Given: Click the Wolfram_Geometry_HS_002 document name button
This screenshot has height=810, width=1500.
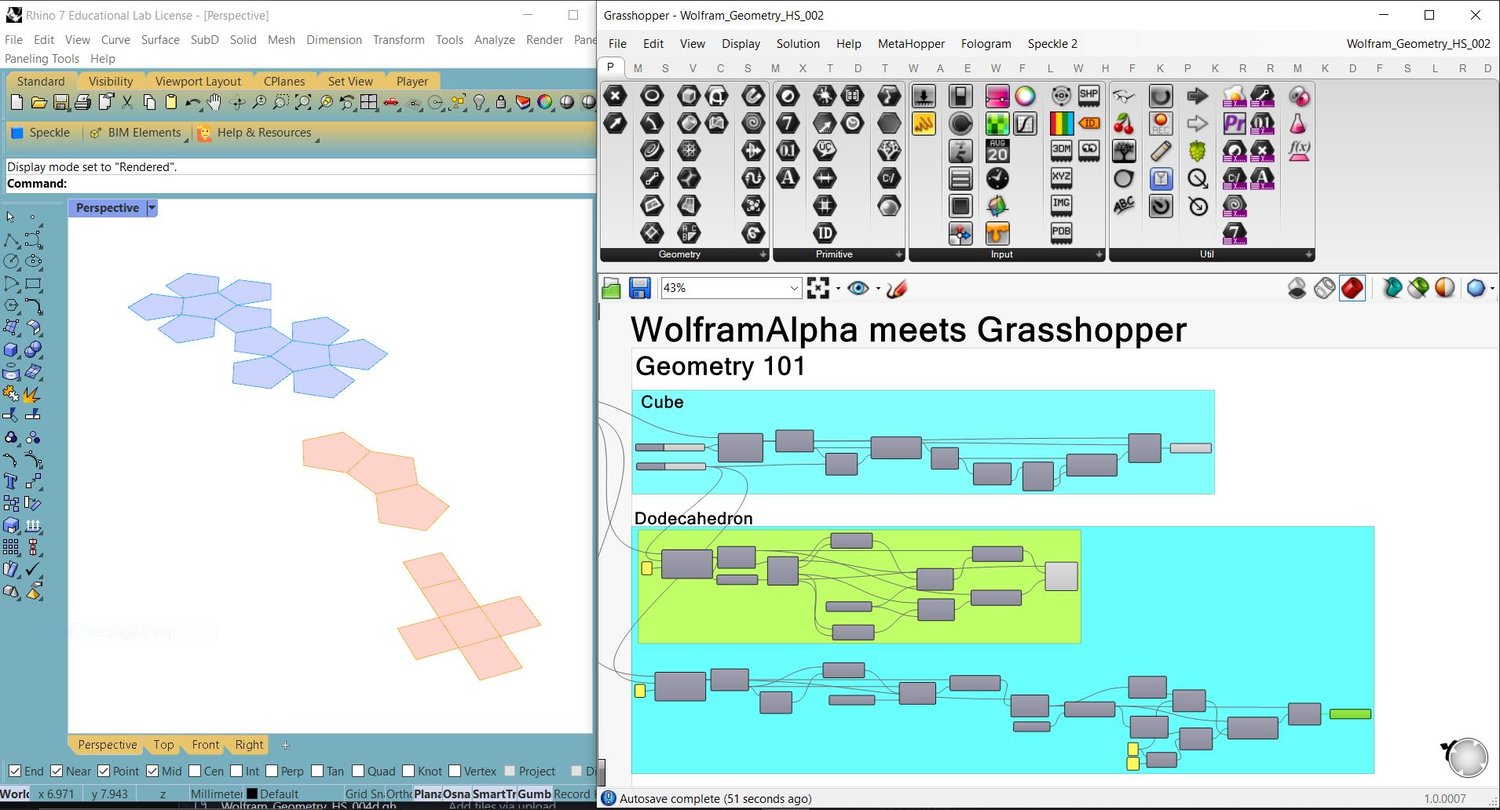Looking at the screenshot, I should [1419, 44].
